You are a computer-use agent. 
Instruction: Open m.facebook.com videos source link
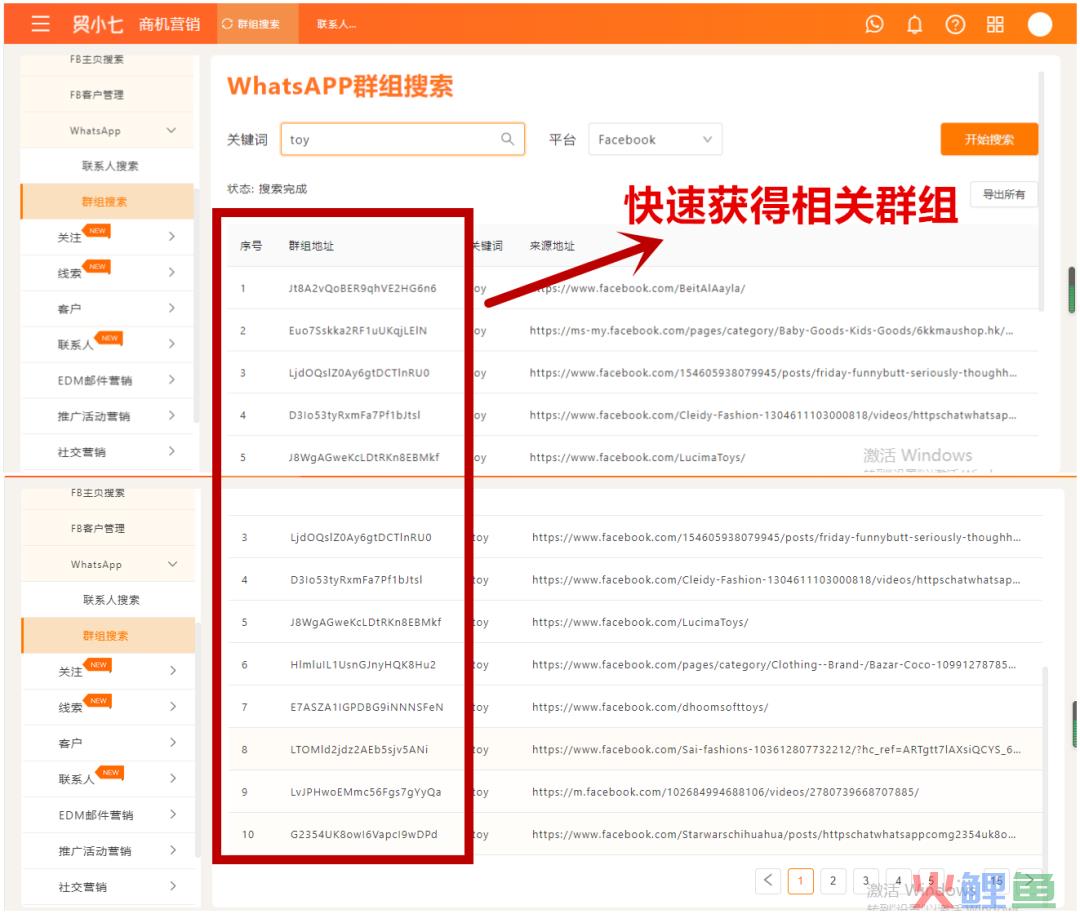click(x=725, y=792)
